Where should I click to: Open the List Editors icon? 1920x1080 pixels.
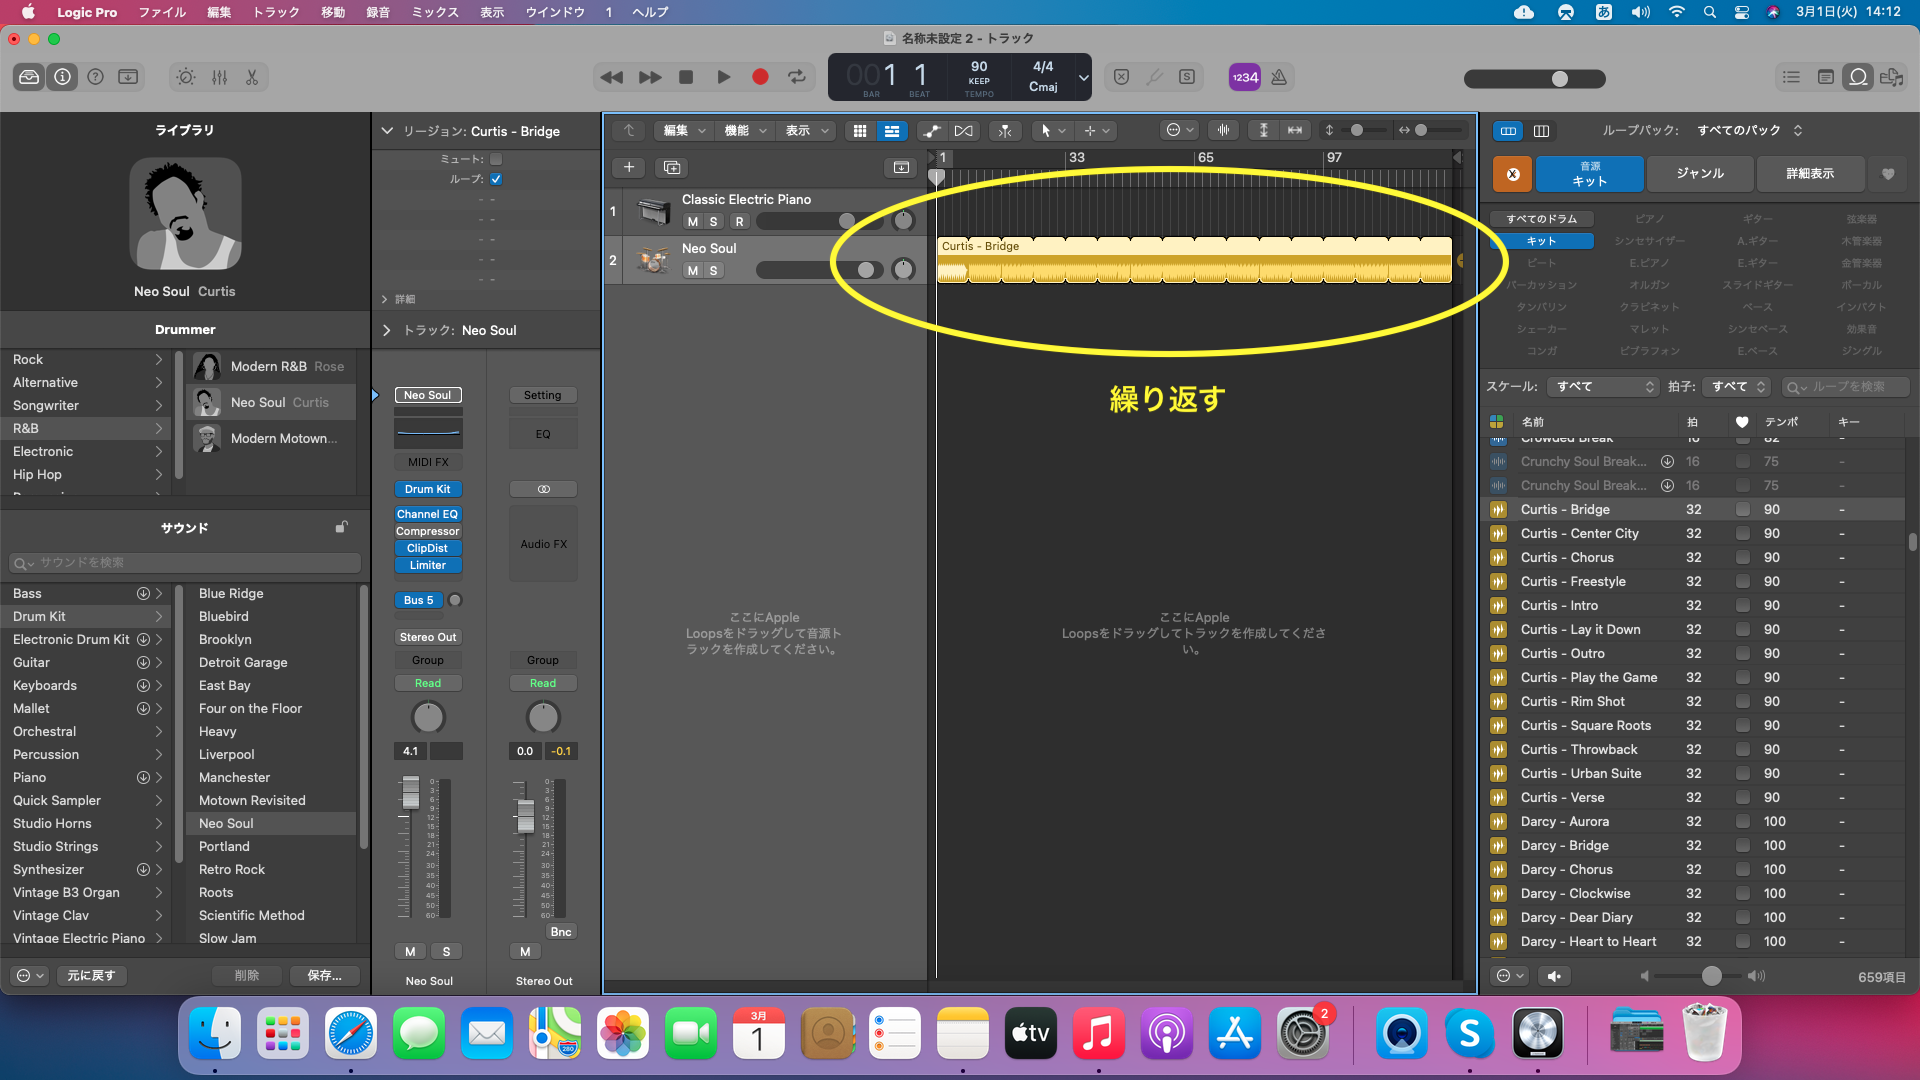click(x=1791, y=77)
